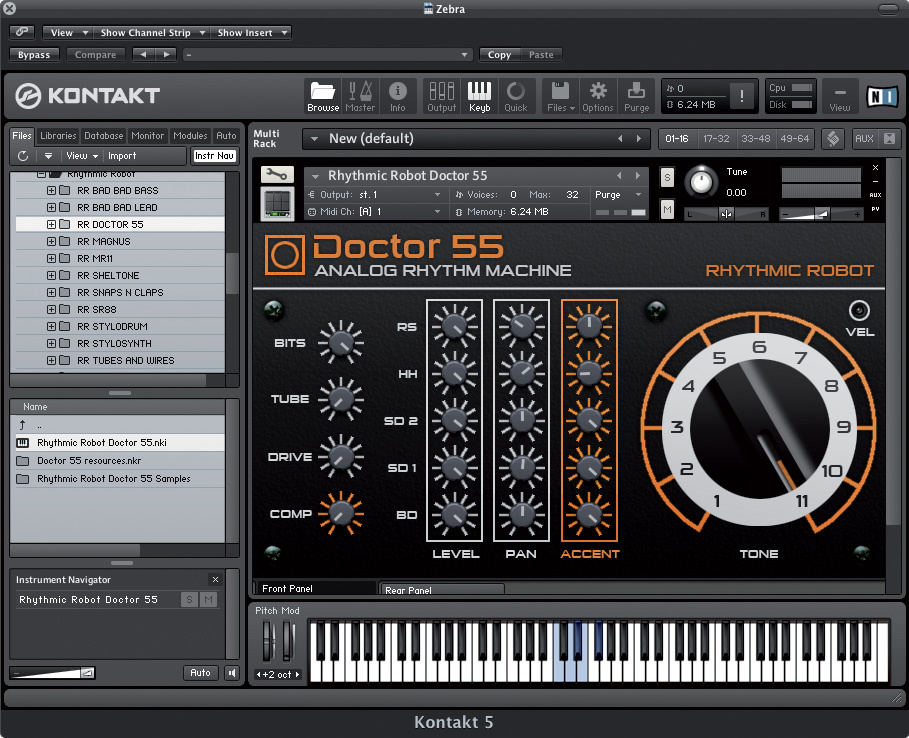Image resolution: width=909 pixels, height=738 pixels.
Task: Select the 17-32 rack page tab
Action: pos(716,139)
